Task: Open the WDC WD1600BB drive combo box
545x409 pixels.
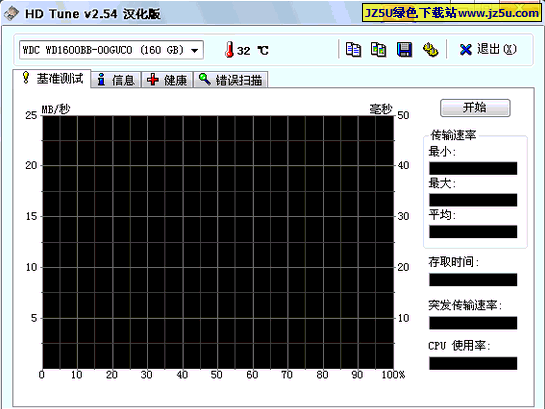Action: pos(111,50)
